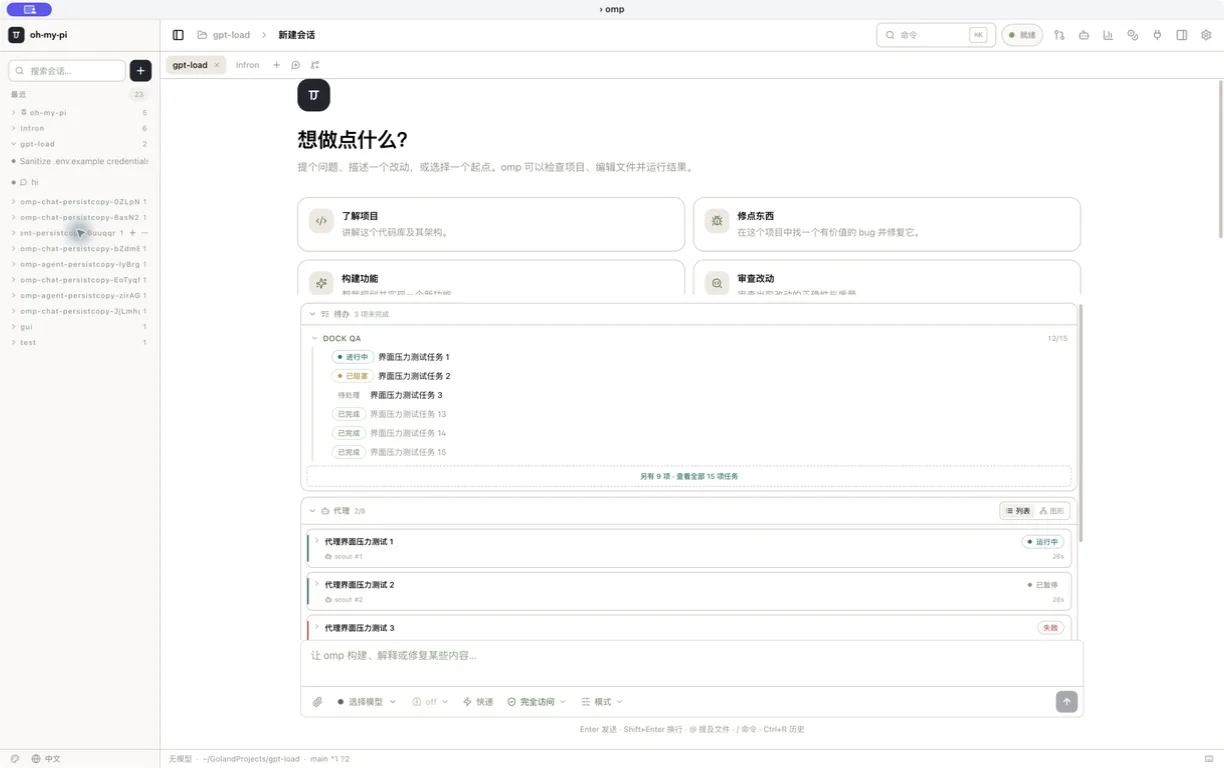This screenshot has width=1224, height=768.
Task: Select the 修点东西 card
Action: click(887, 224)
